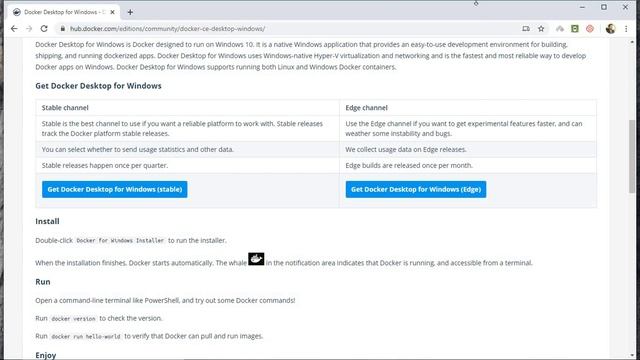Viewport: 640px width, 360px height.
Task: Maximize the Chrome window
Action: pos(604,7)
